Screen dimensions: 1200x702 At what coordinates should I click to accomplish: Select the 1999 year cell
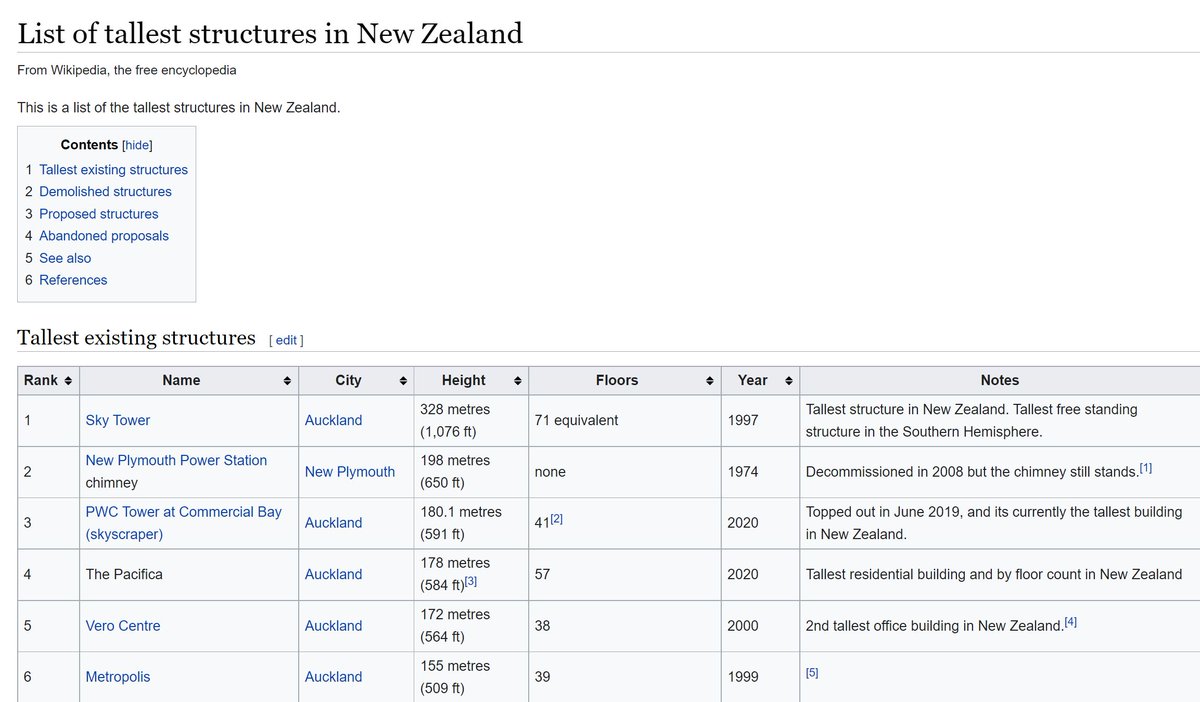761,677
